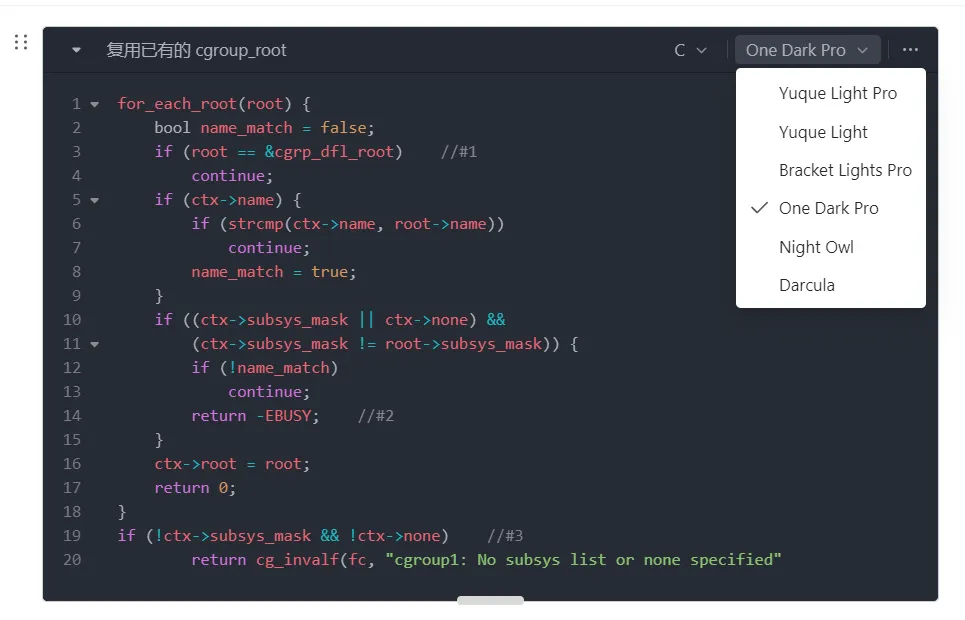Fold the if (ctx->name) block at line 5
Image resolution: width=965 pixels, height=620 pixels.
point(95,200)
